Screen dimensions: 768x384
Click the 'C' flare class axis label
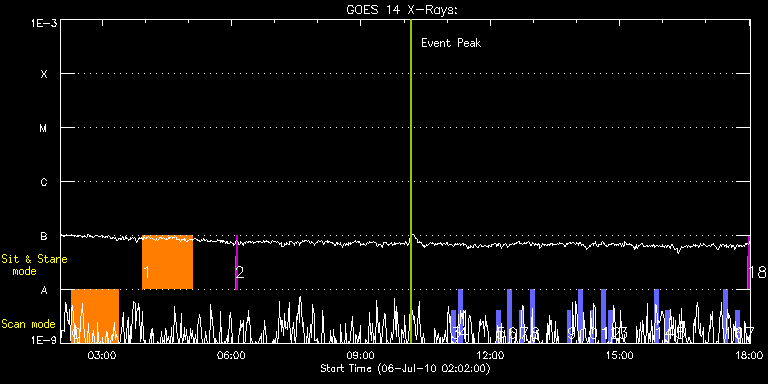click(44, 182)
